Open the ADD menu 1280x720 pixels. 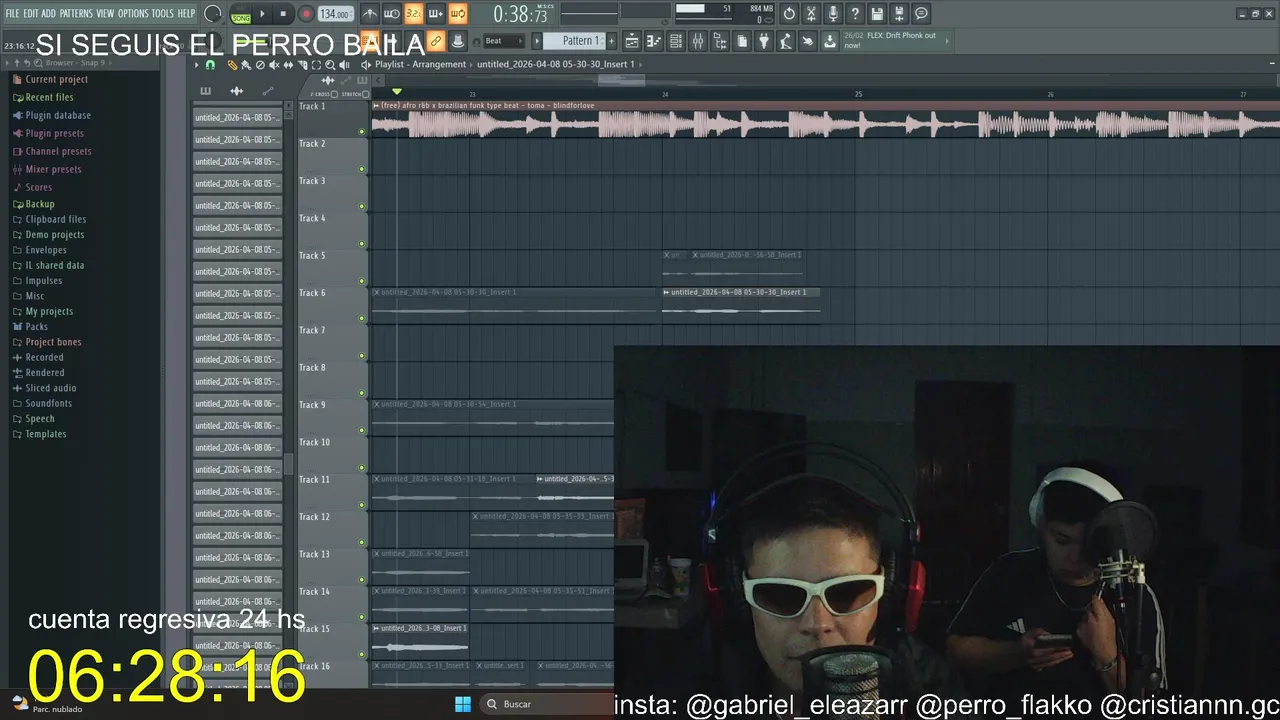48,13
